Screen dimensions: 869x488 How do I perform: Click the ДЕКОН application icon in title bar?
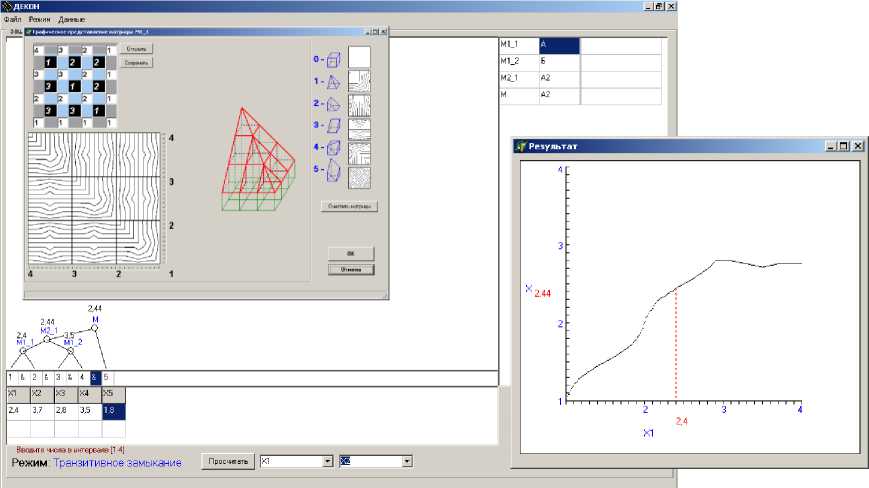(x=7, y=6)
